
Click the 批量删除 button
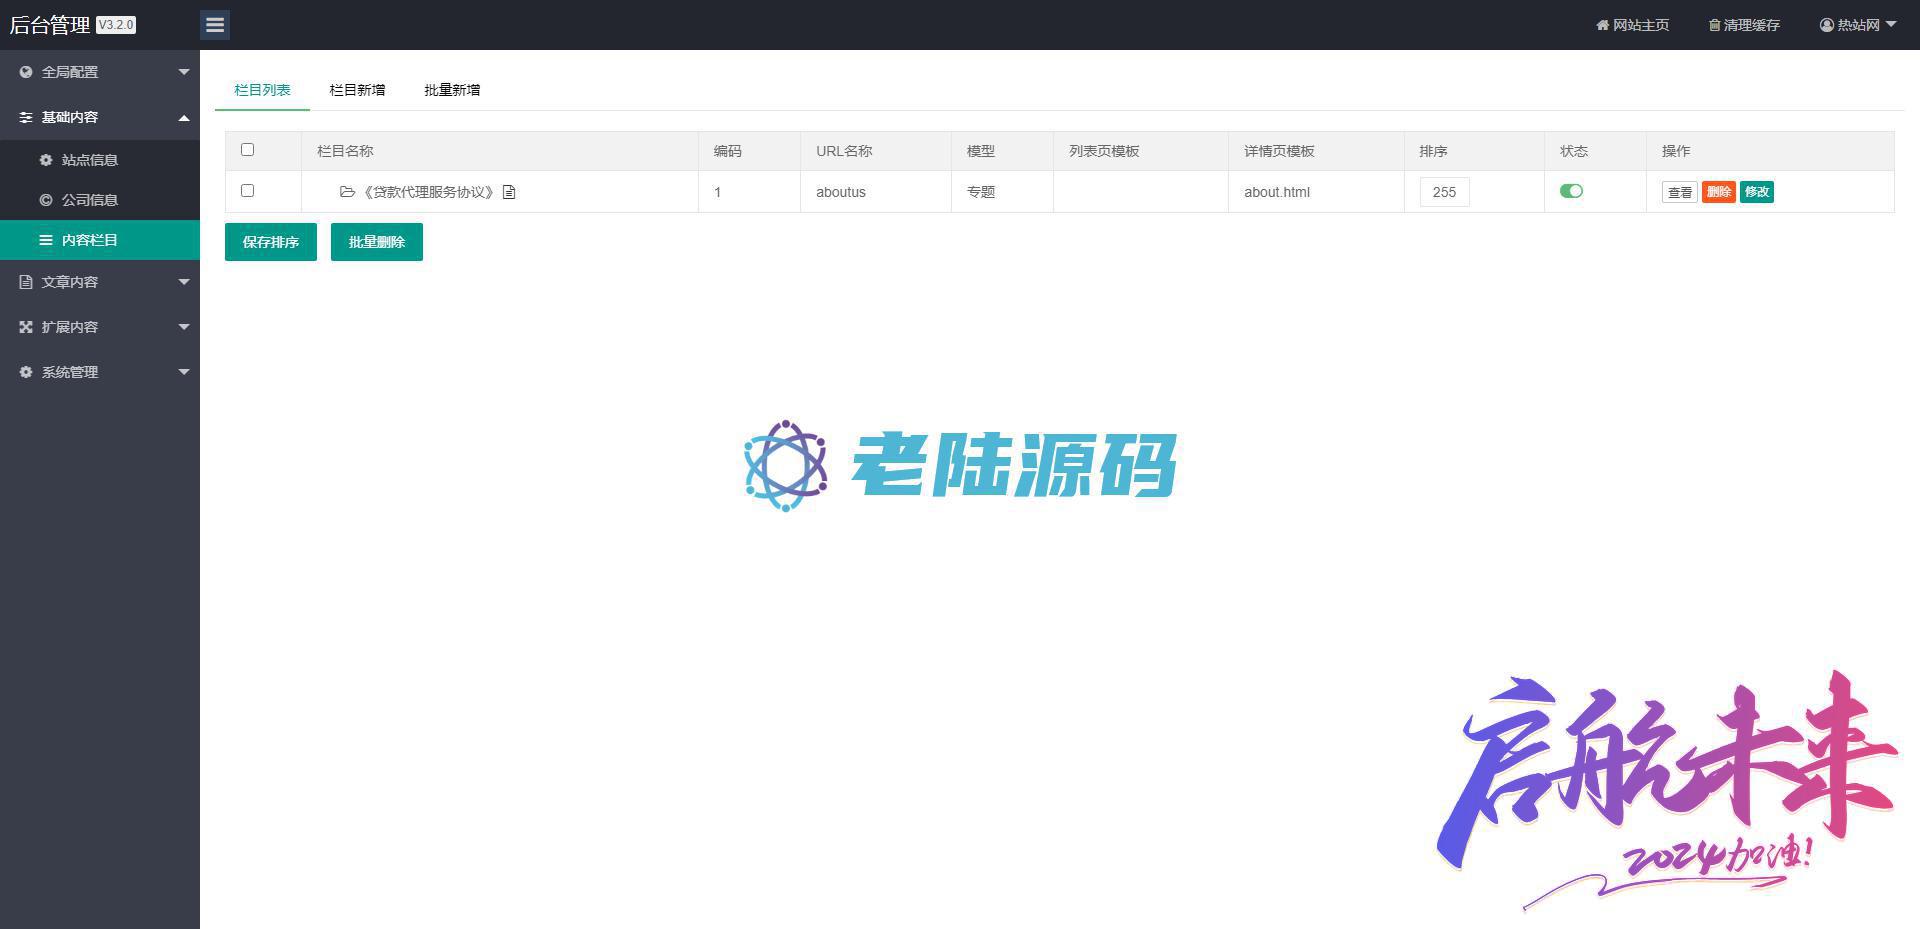click(x=377, y=242)
